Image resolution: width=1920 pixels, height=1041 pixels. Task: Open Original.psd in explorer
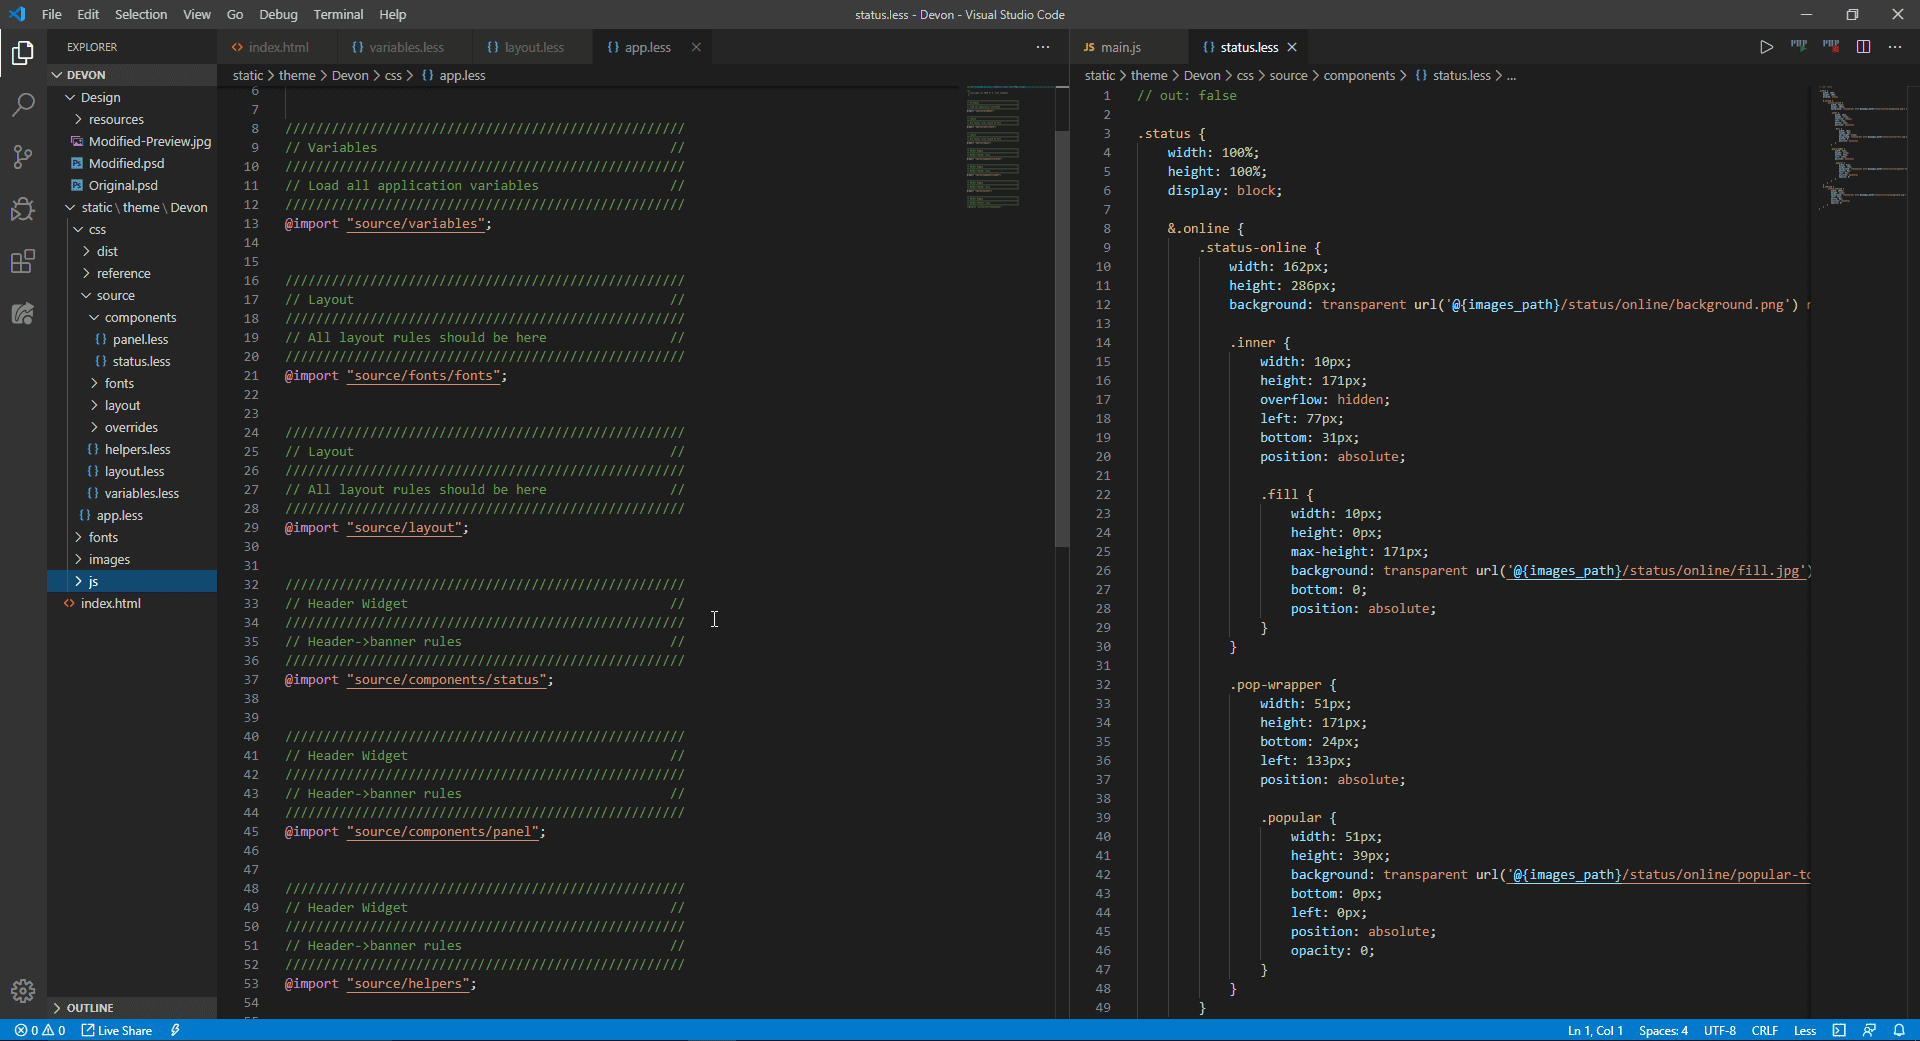(132, 185)
